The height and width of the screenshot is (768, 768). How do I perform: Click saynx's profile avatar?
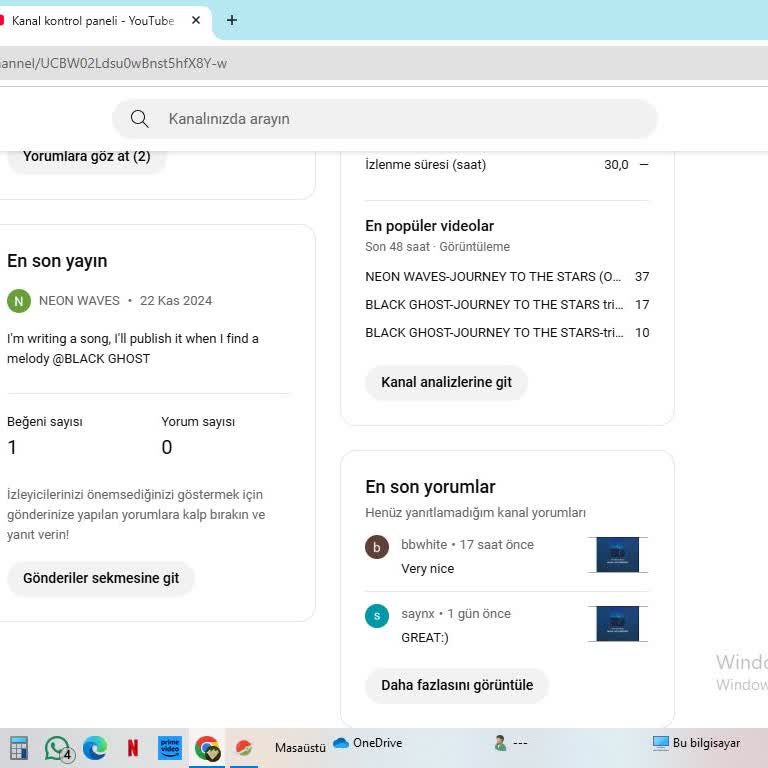coord(377,616)
